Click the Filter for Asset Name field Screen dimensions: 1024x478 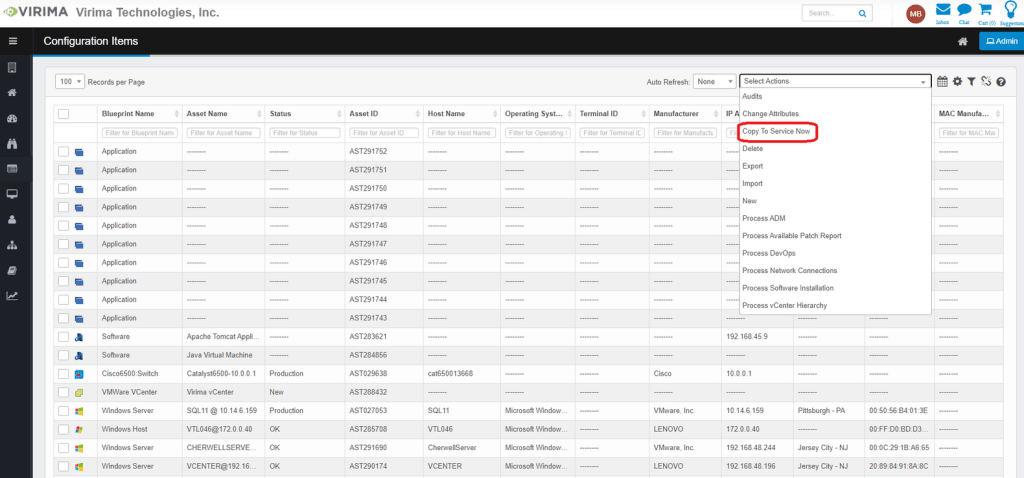click(x=223, y=133)
